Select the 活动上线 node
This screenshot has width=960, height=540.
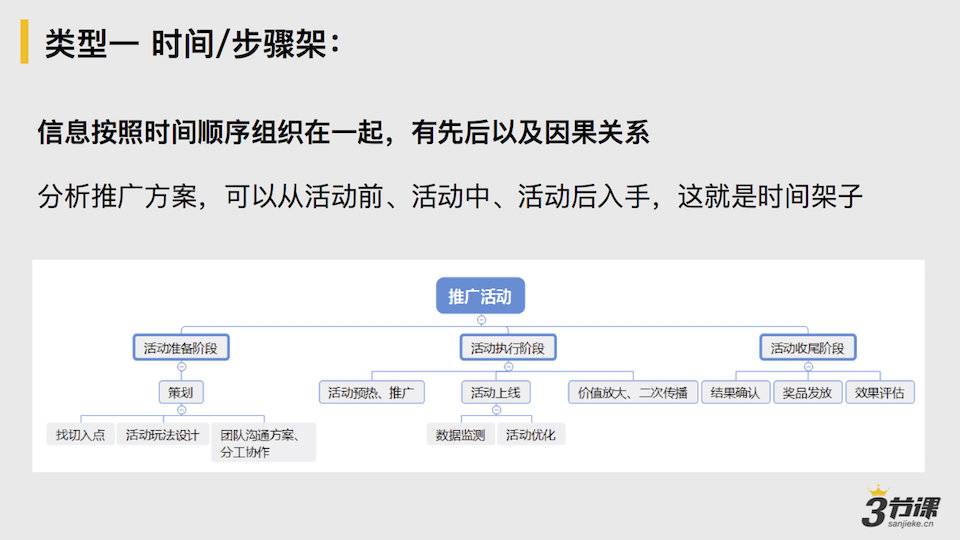pos(496,392)
